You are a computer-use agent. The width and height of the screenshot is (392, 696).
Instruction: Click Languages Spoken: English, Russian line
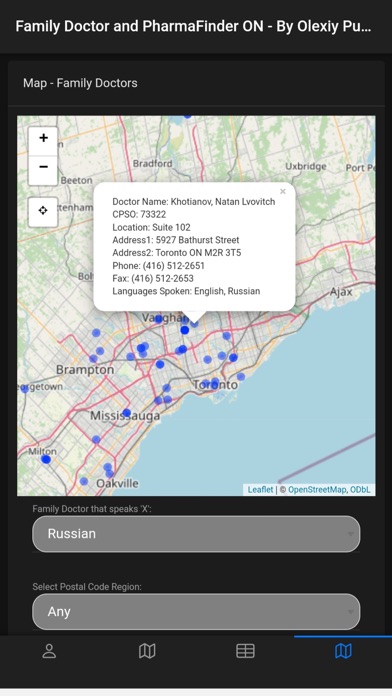coord(186,291)
